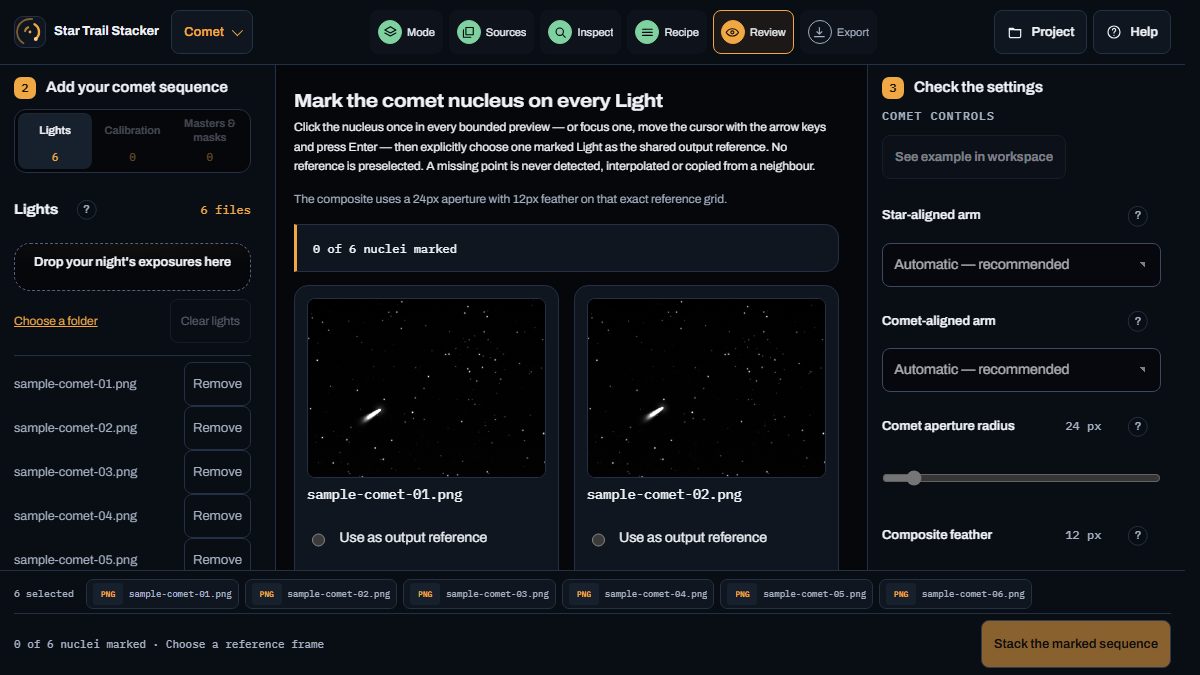Show help for Comet aperture radius
Screen dimensions: 1200x675
(1137, 427)
